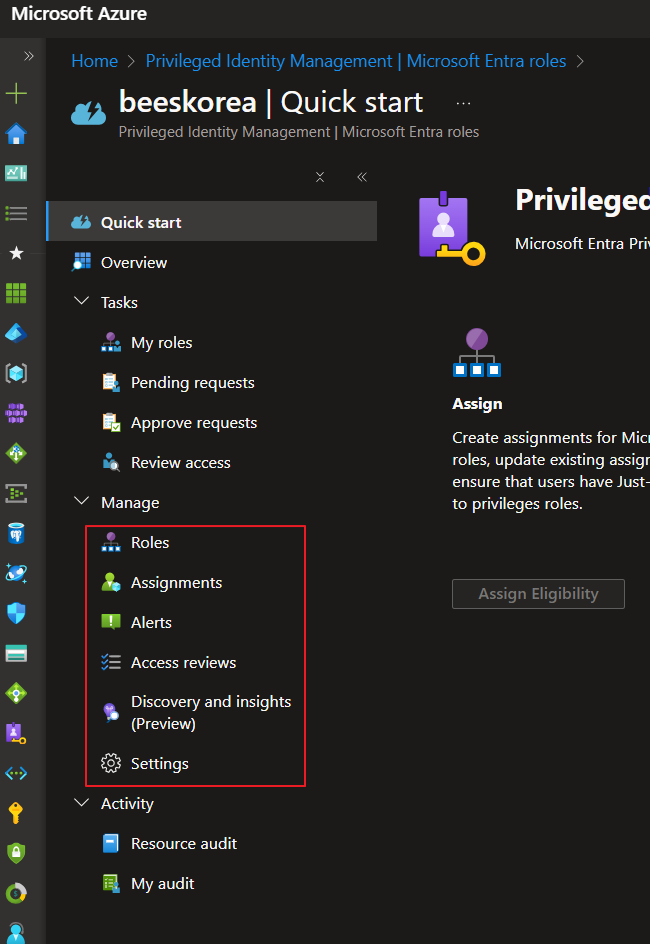Viewport: 650px width, 944px height.
Task: Open the Home icon in the left sidebar
Action: click(16, 134)
